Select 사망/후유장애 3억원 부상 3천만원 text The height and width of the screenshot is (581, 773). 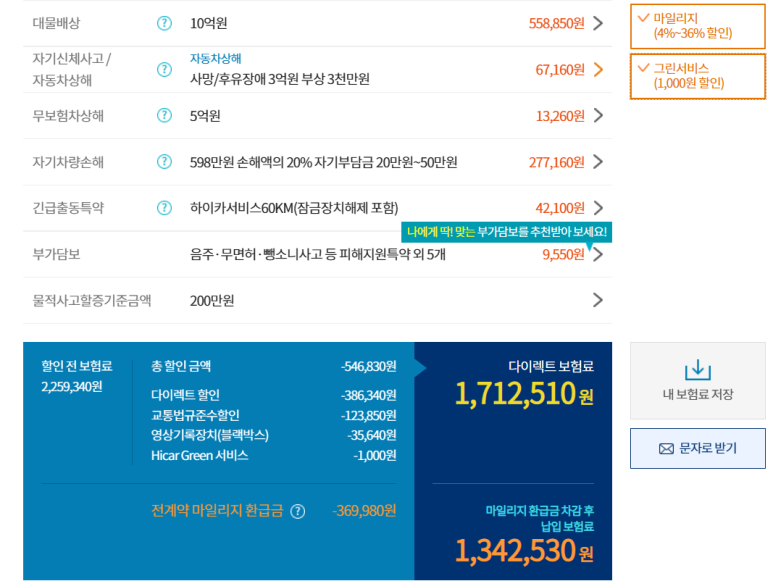tap(280, 79)
